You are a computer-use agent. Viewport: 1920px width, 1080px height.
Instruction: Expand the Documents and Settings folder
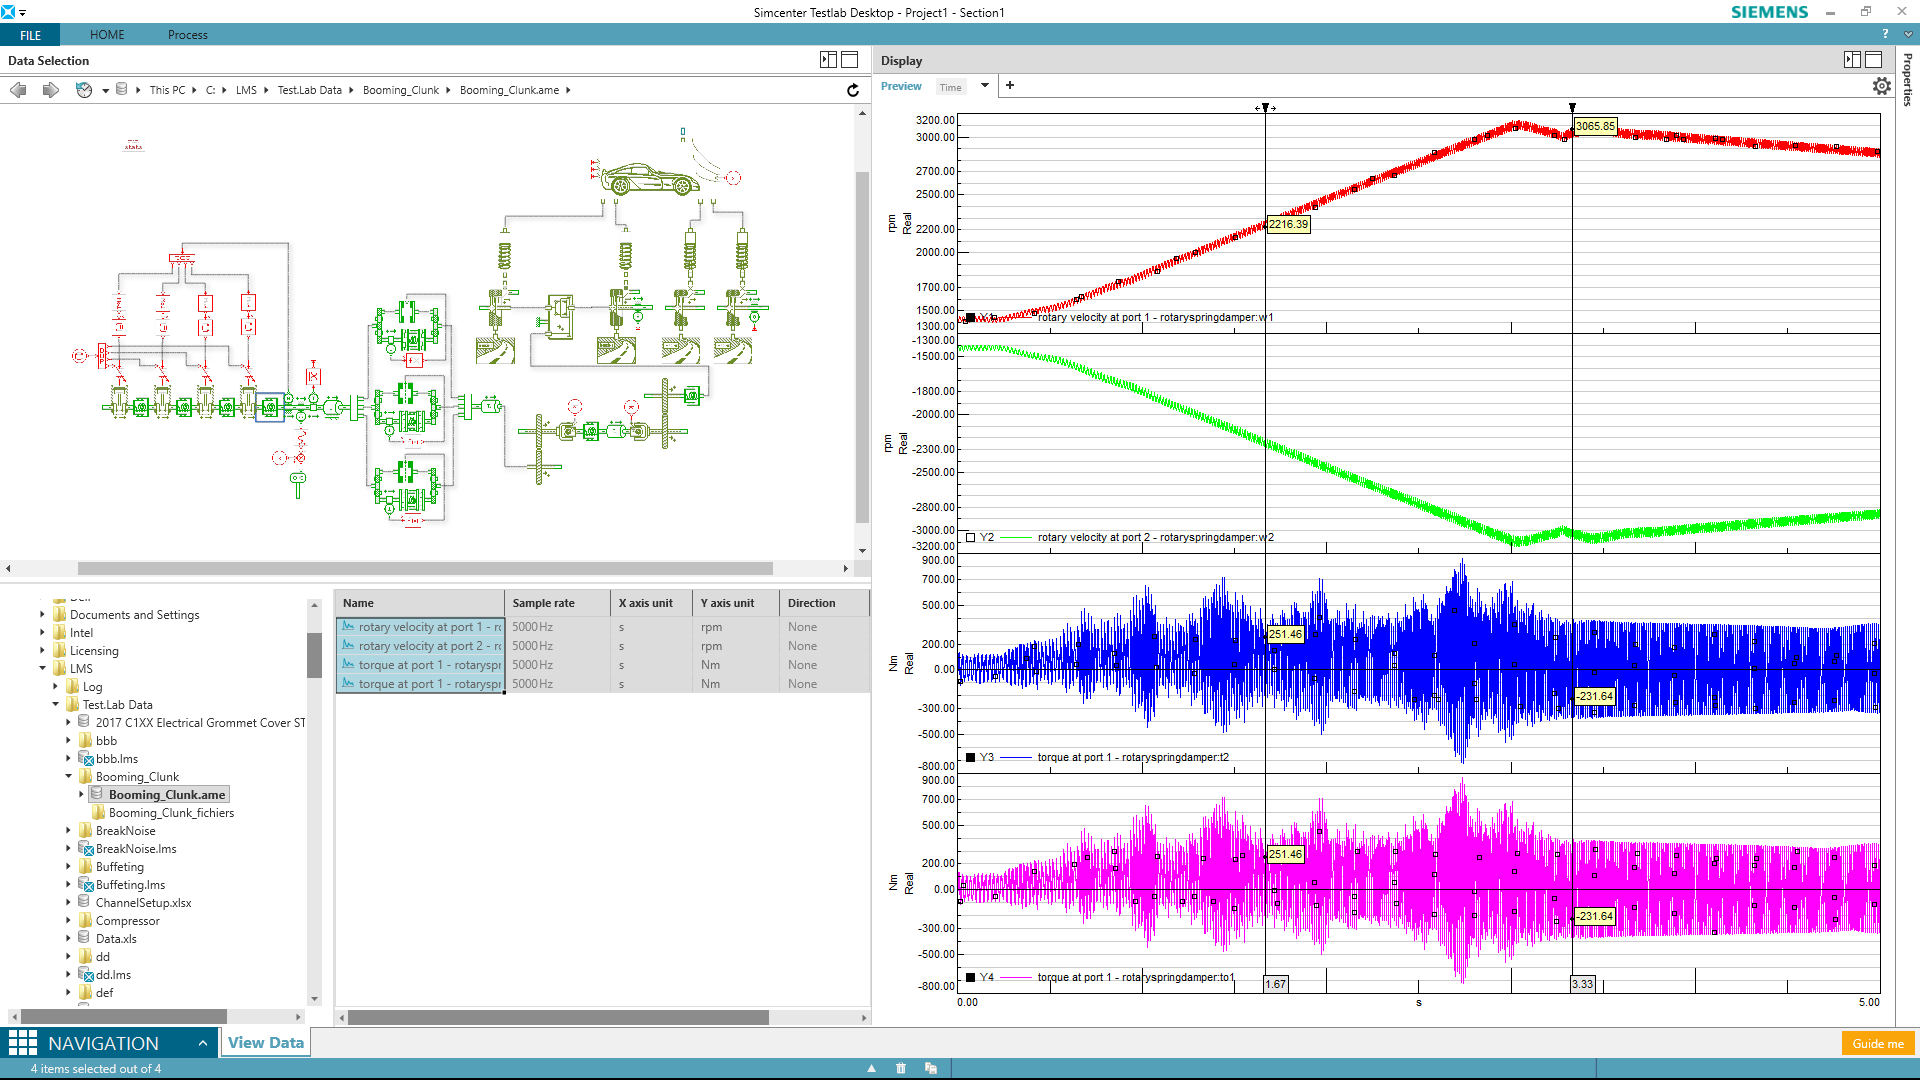[42, 615]
